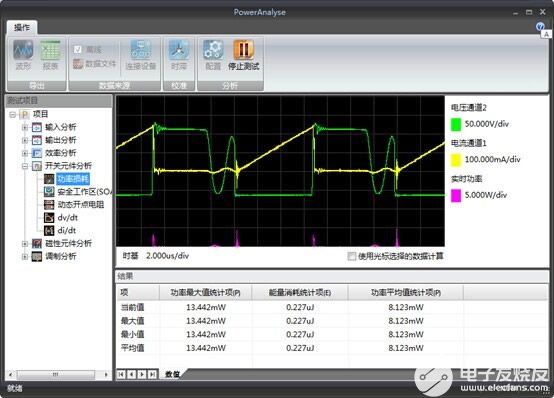This screenshot has width=554, height=398.
Task: Click the 停止测试 stop test button
Action: (243, 55)
